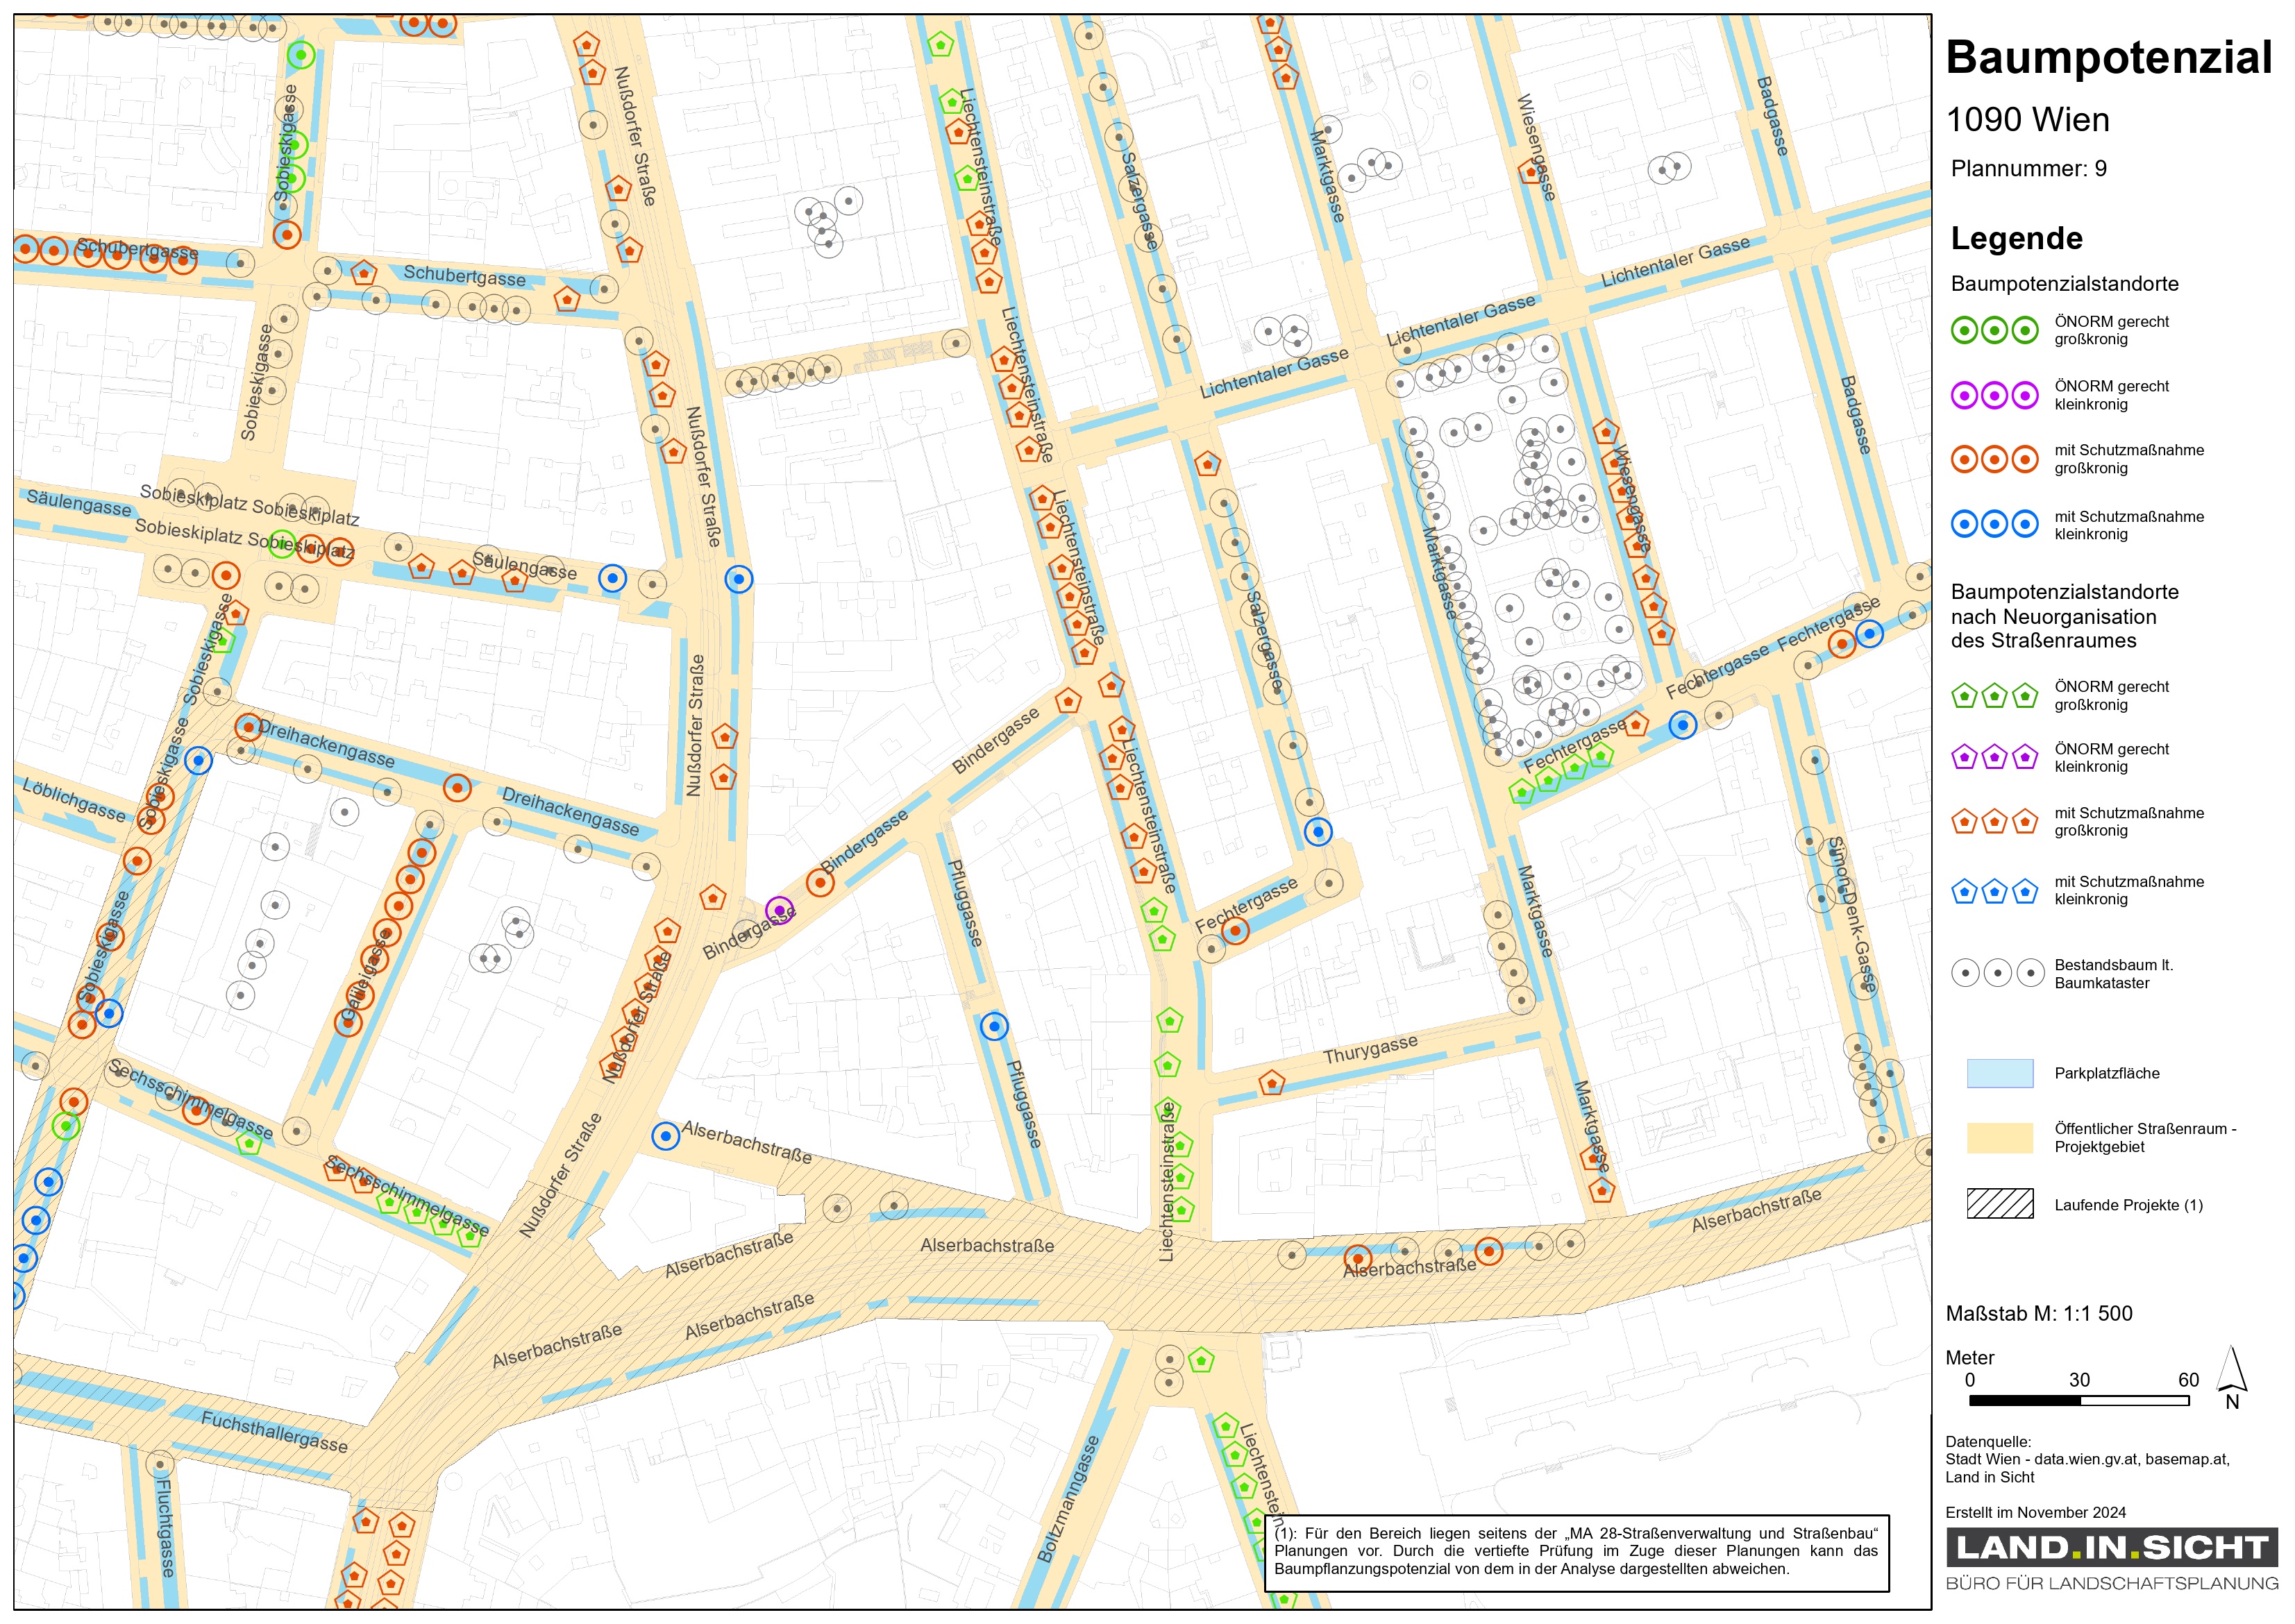Click the hatched Laufende Projekte swatch
2295x1624 pixels.
[x=1999, y=1204]
